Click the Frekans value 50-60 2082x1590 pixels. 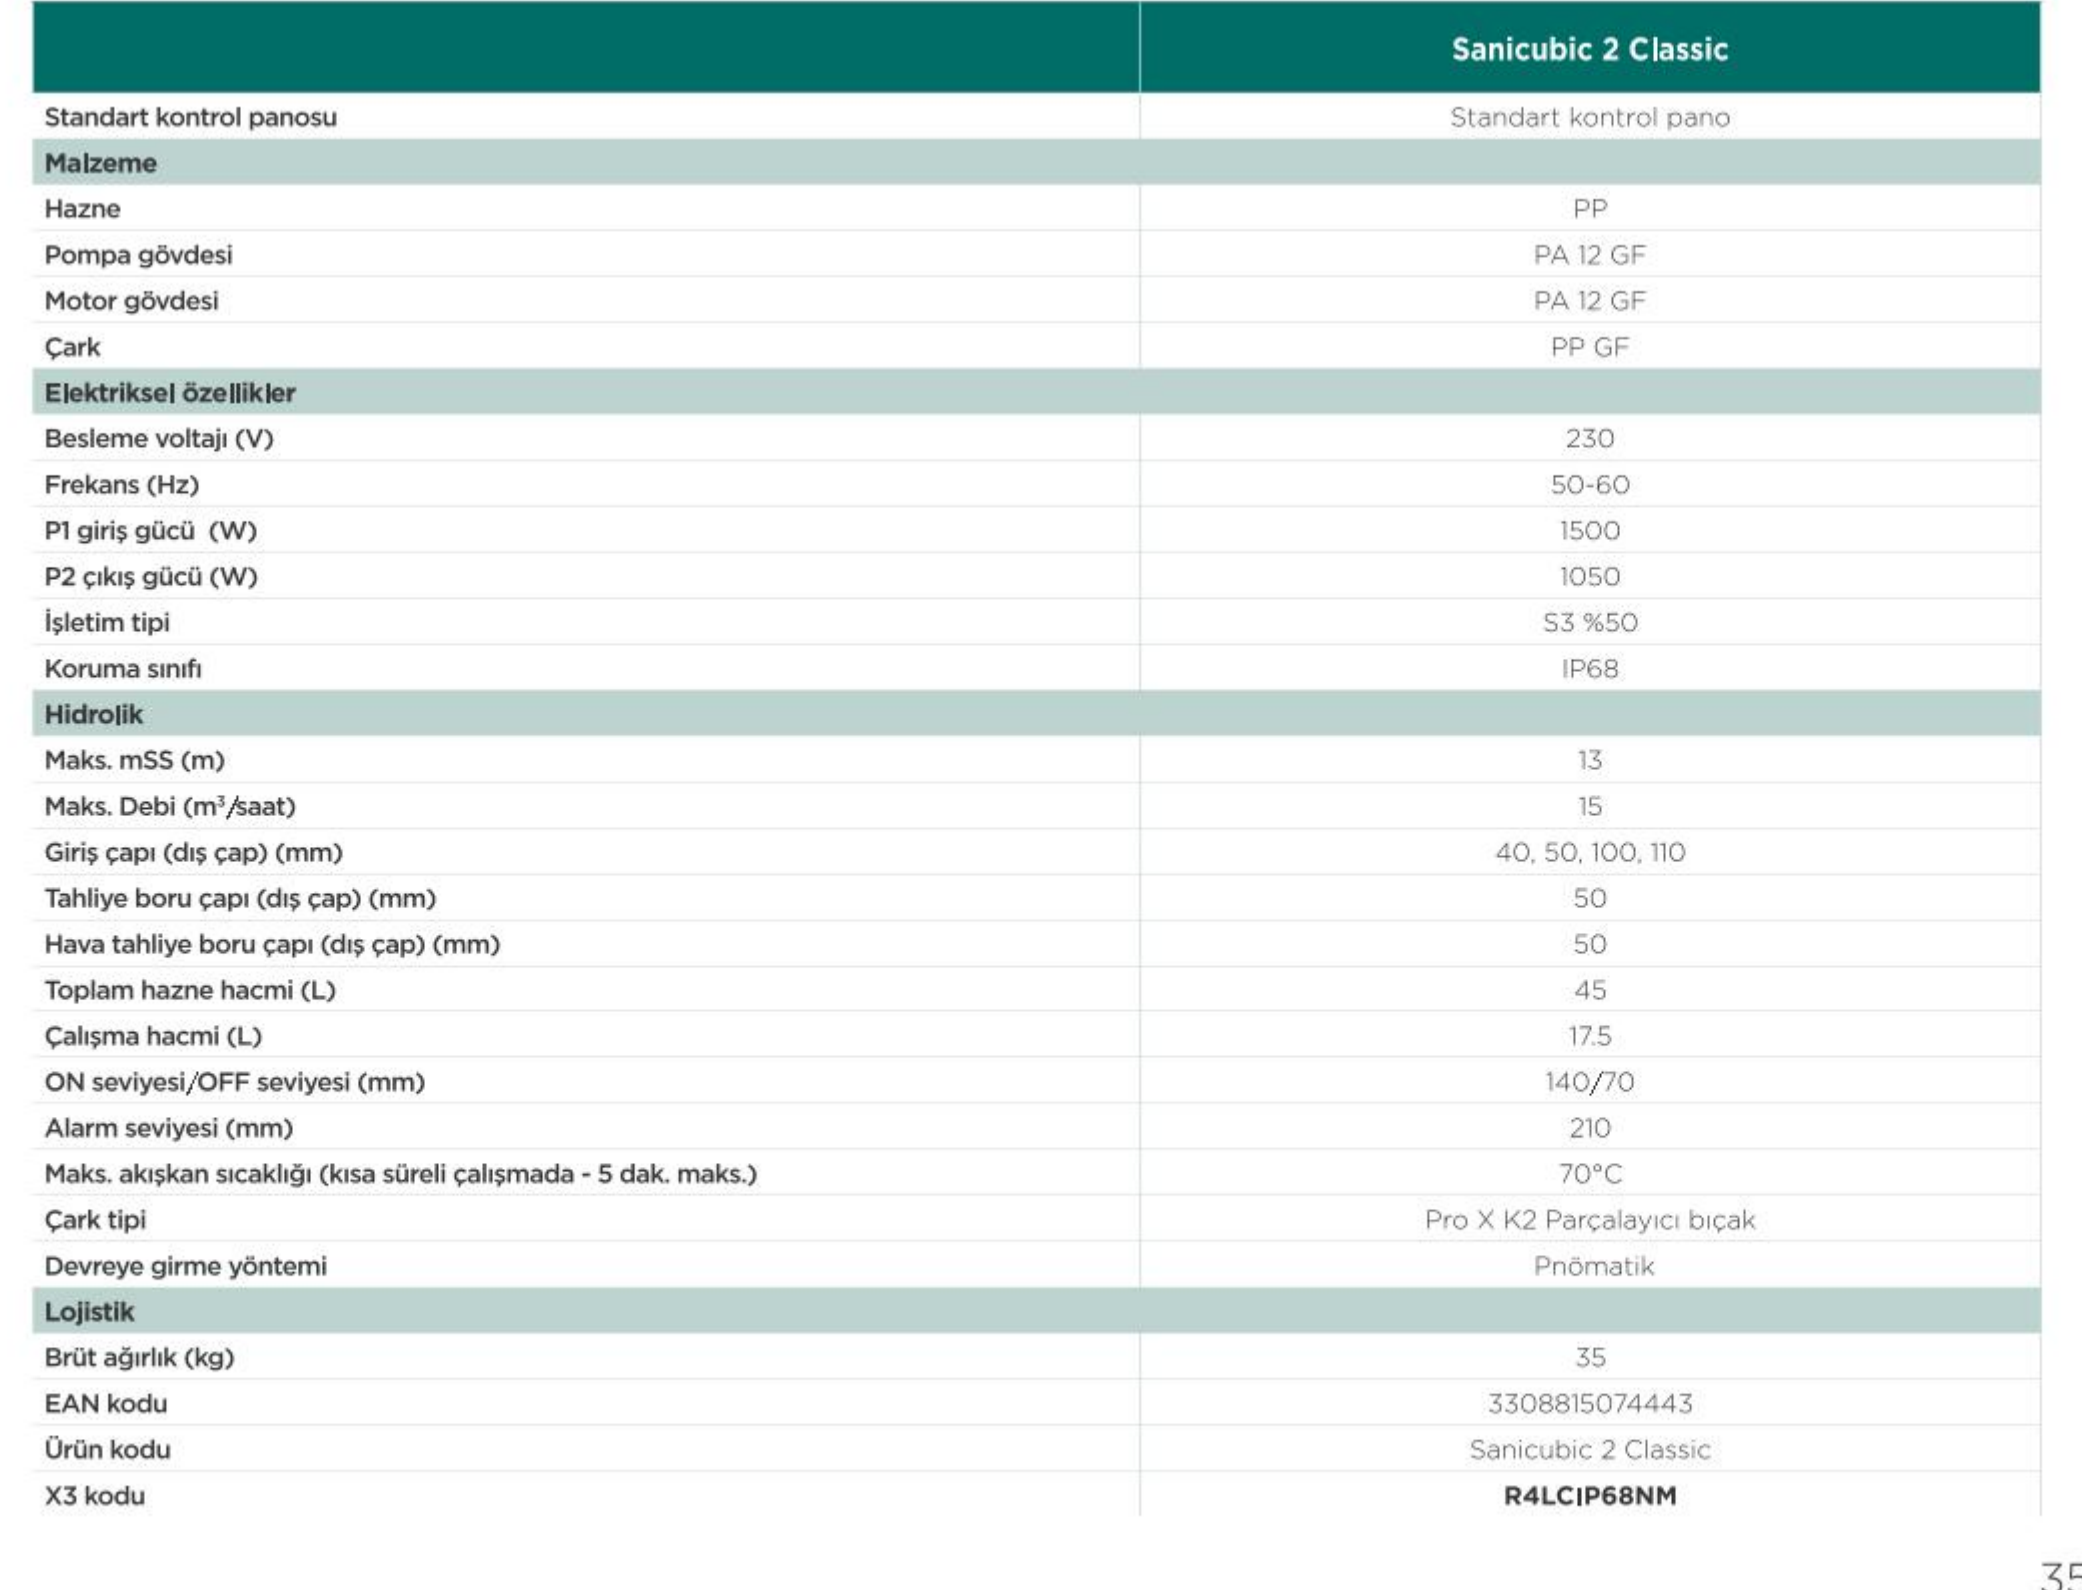[x=1590, y=485]
